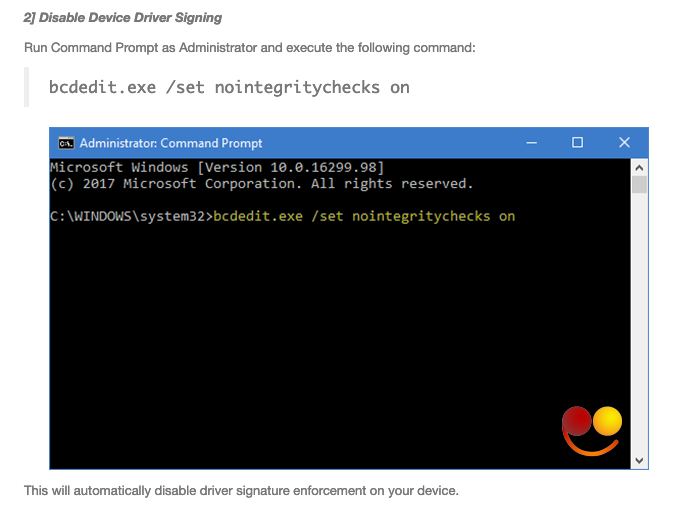The width and height of the screenshot is (685, 507).
Task: Click the typed bcdedit.exe command in the console
Action: click(x=364, y=216)
